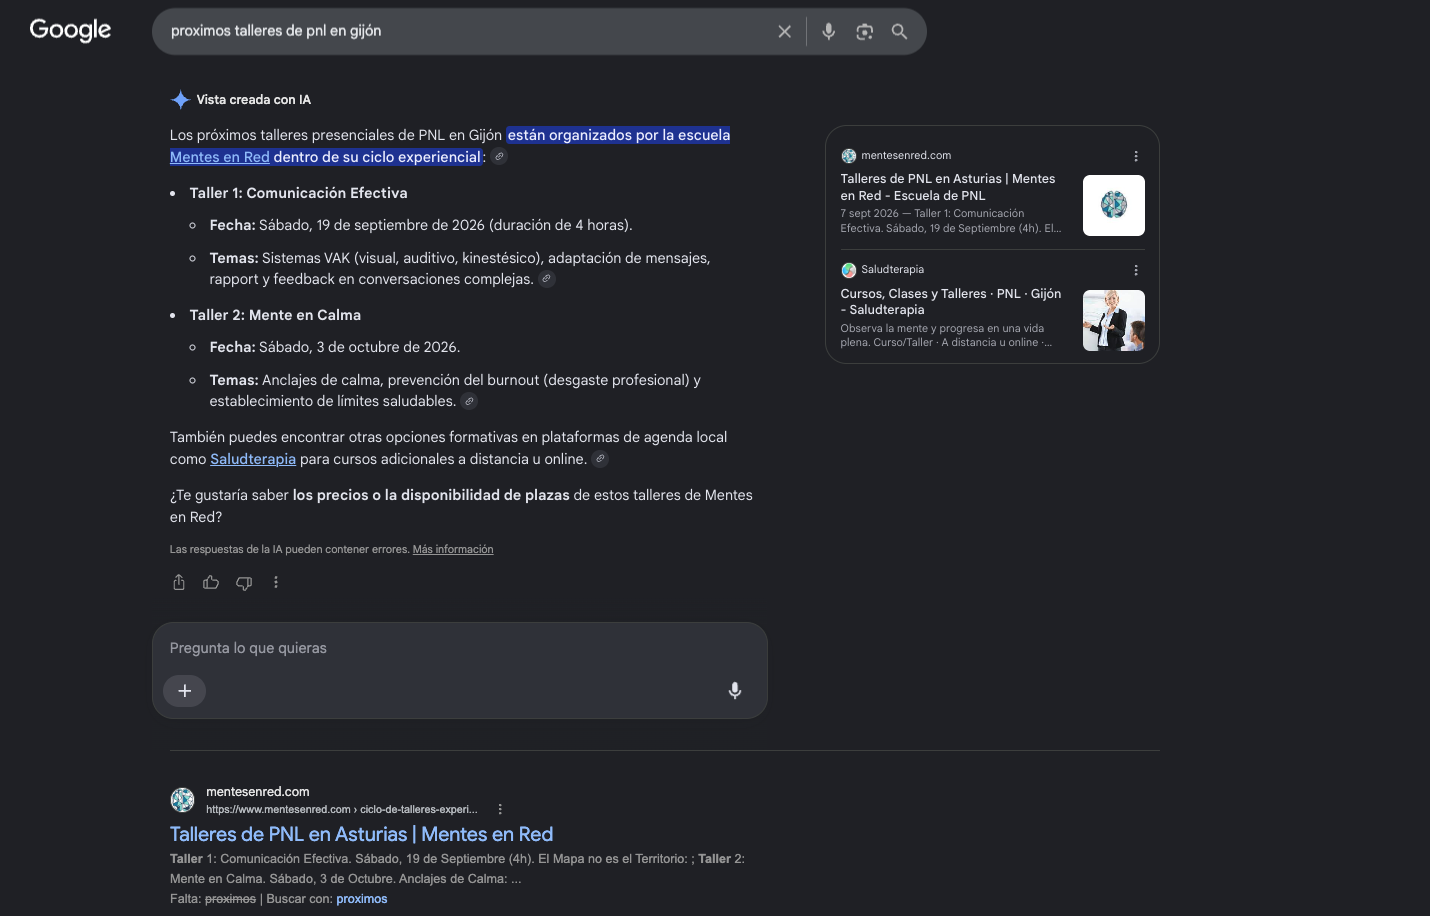Click the 'Taller 1: Comunicación Efectiva' heading

point(299,193)
